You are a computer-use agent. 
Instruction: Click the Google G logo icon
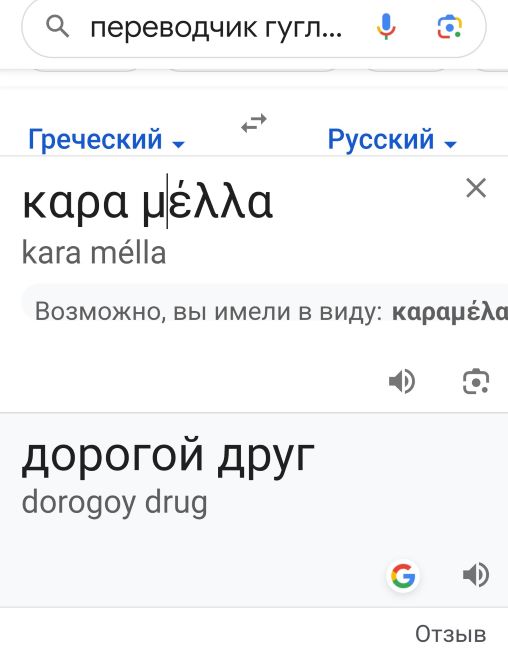403,575
